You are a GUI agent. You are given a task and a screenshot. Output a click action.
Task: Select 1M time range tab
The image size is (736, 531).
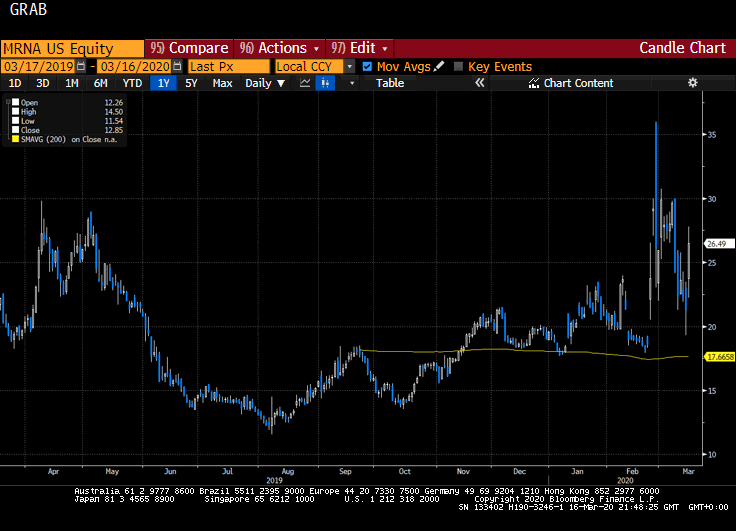(x=71, y=83)
